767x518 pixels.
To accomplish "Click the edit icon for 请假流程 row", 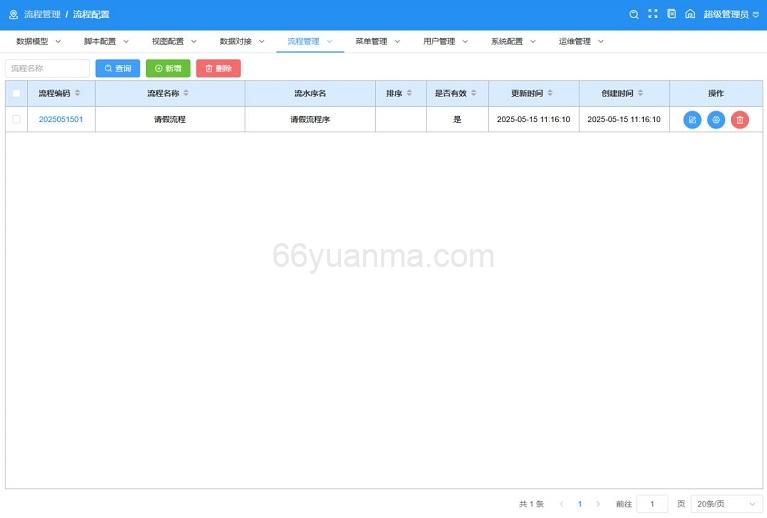I will point(692,120).
